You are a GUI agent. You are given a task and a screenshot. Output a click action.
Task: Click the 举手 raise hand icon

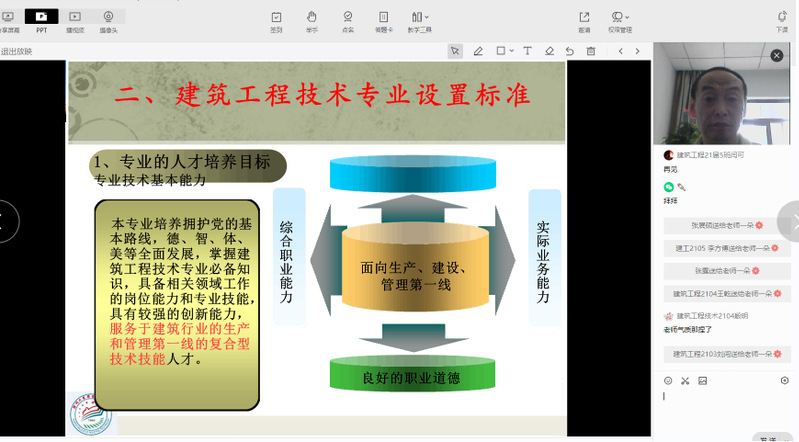point(312,21)
